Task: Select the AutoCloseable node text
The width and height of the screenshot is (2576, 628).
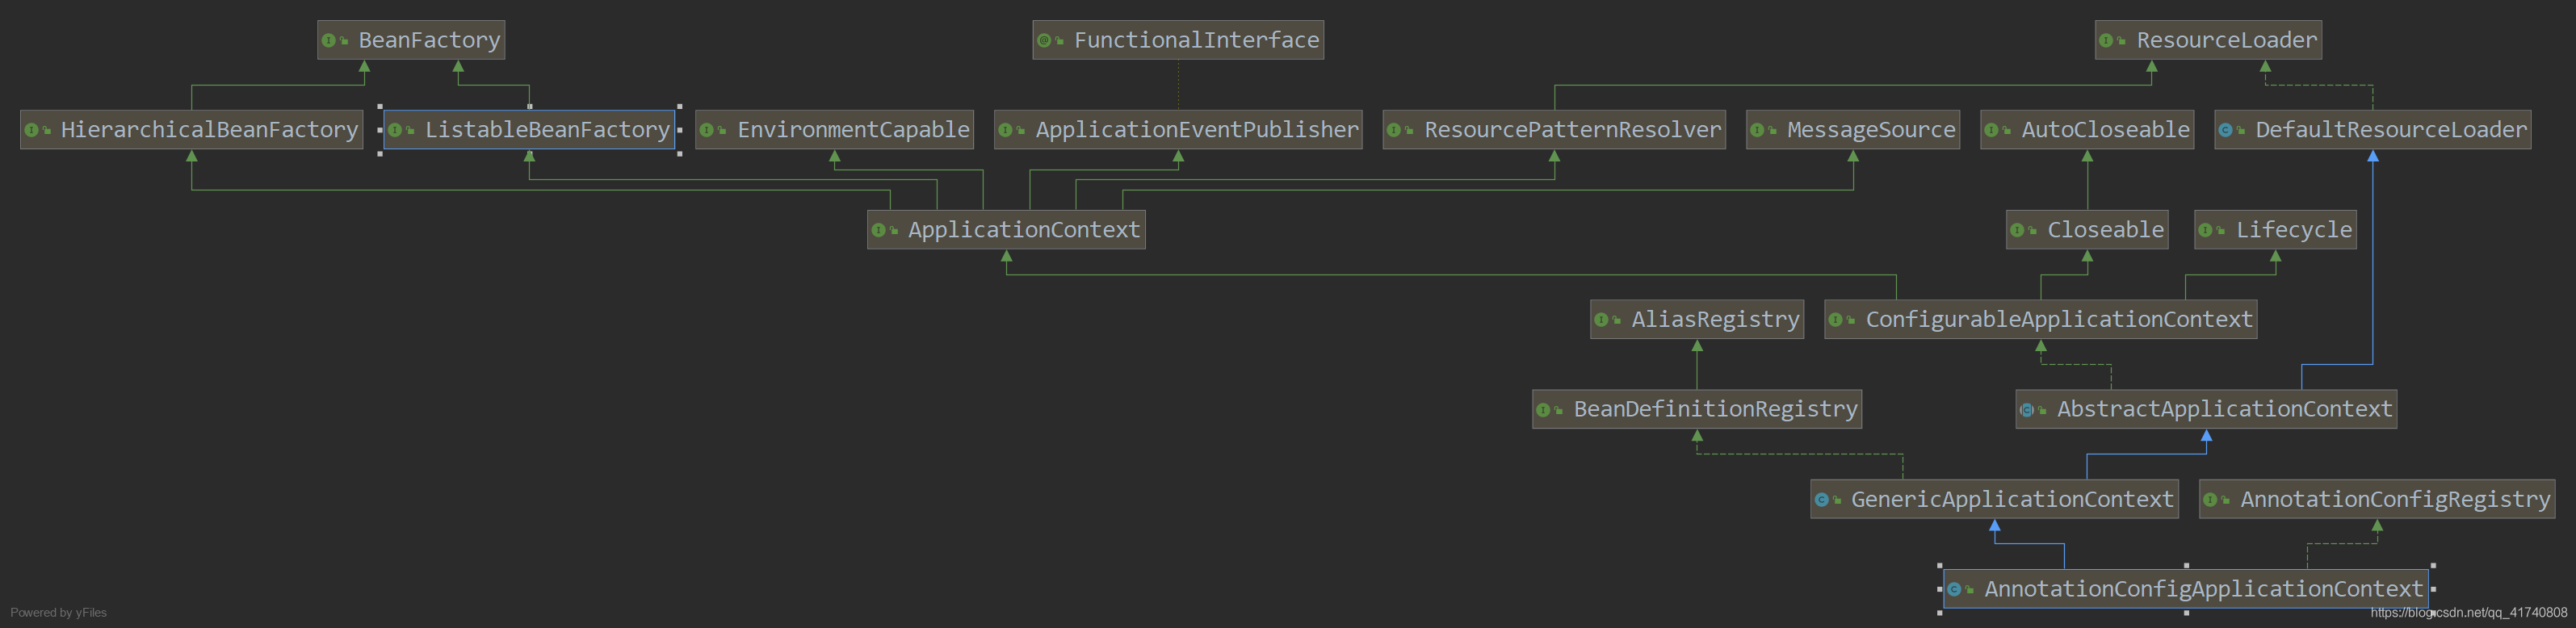Action: coord(2105,130)
